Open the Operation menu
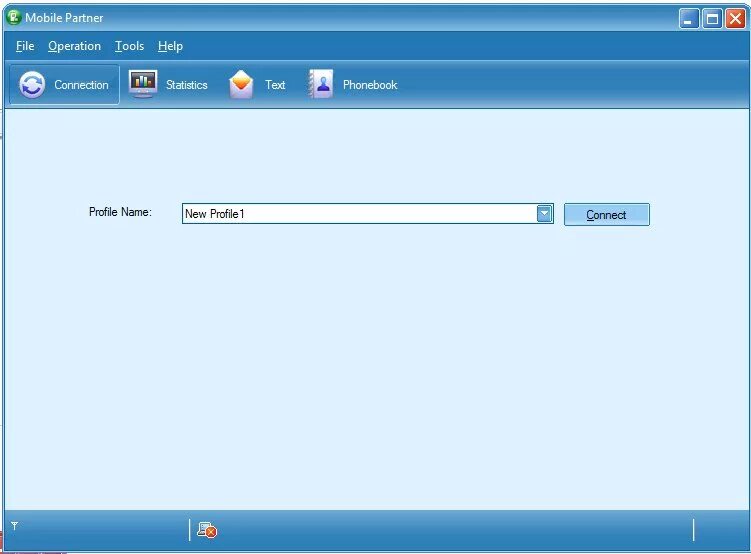Screen dimensions: 751x554 tap(74, 46)
